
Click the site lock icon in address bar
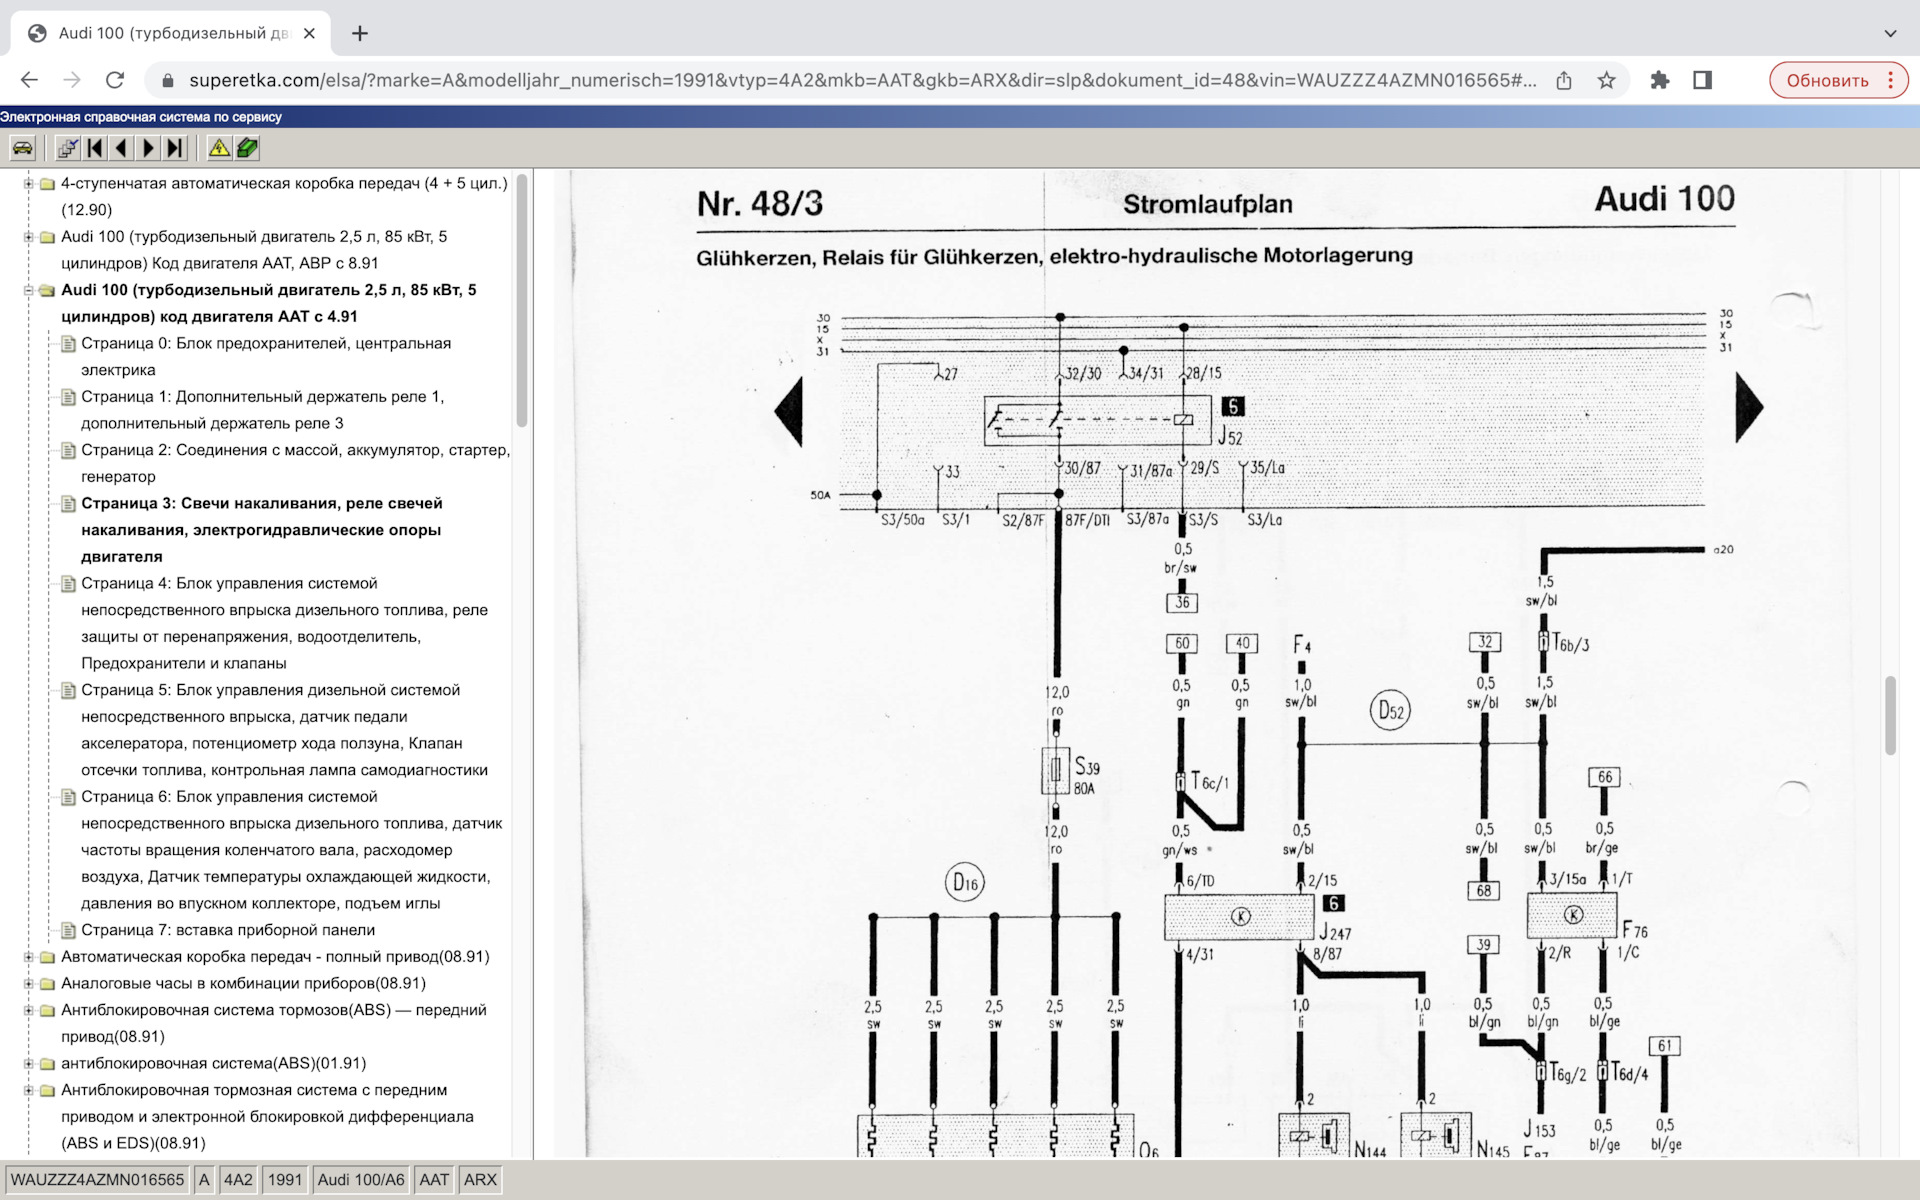pos(168,80)
